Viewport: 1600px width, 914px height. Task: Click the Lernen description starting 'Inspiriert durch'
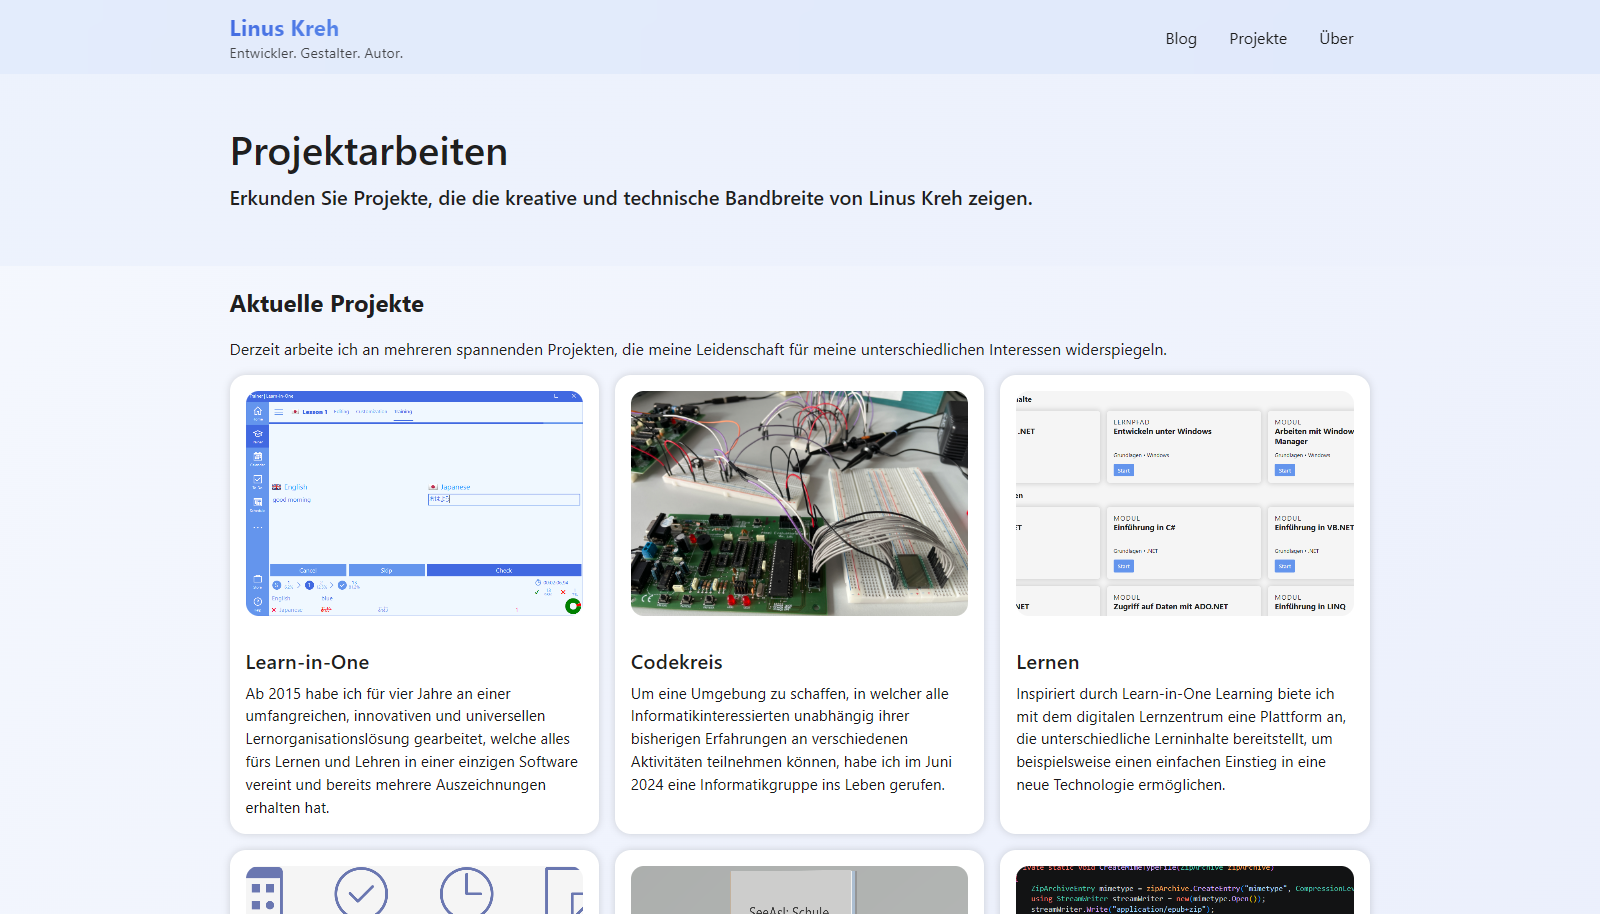click(1181, 739)
